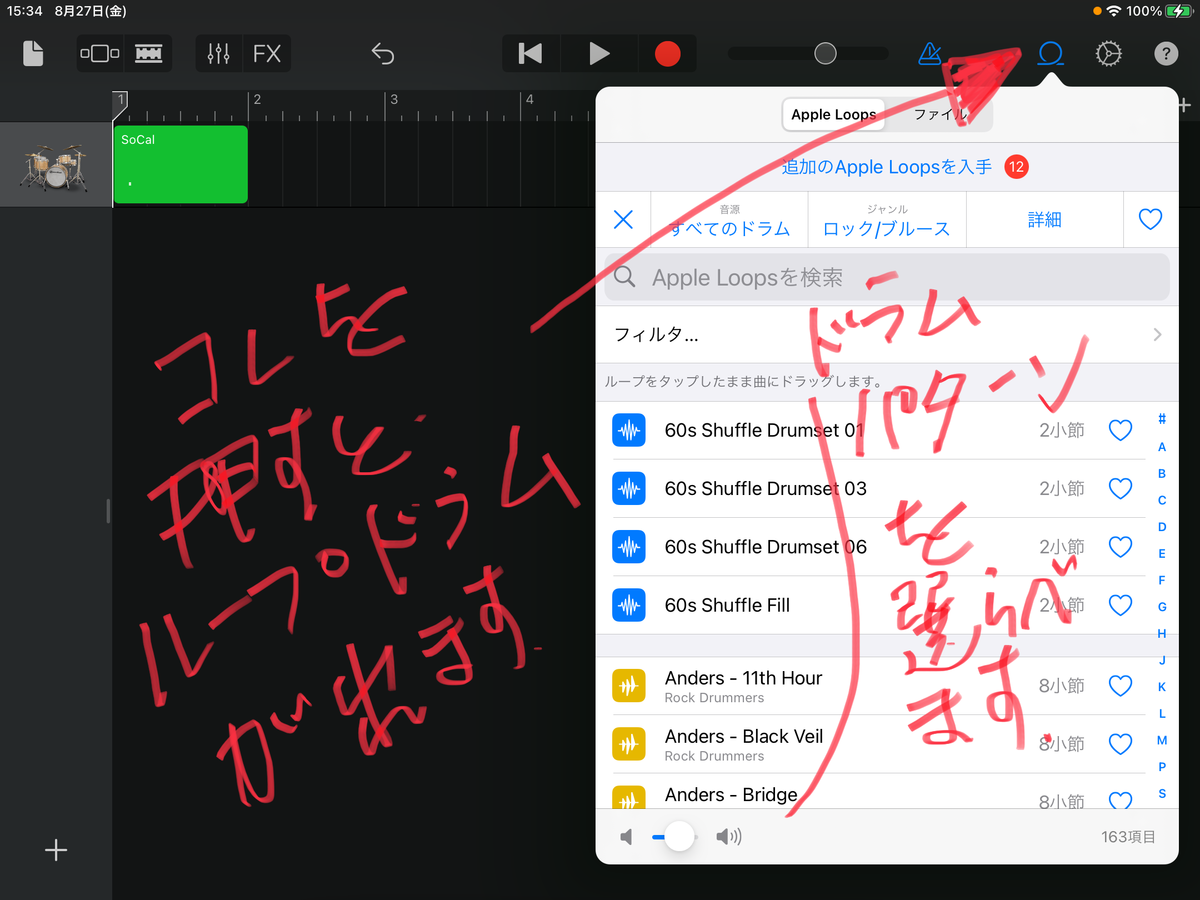Viewport: 1200px width, 900px height.
Task: Add a new track with plus button
Action: pyautogui.click(x=56, y=851)
